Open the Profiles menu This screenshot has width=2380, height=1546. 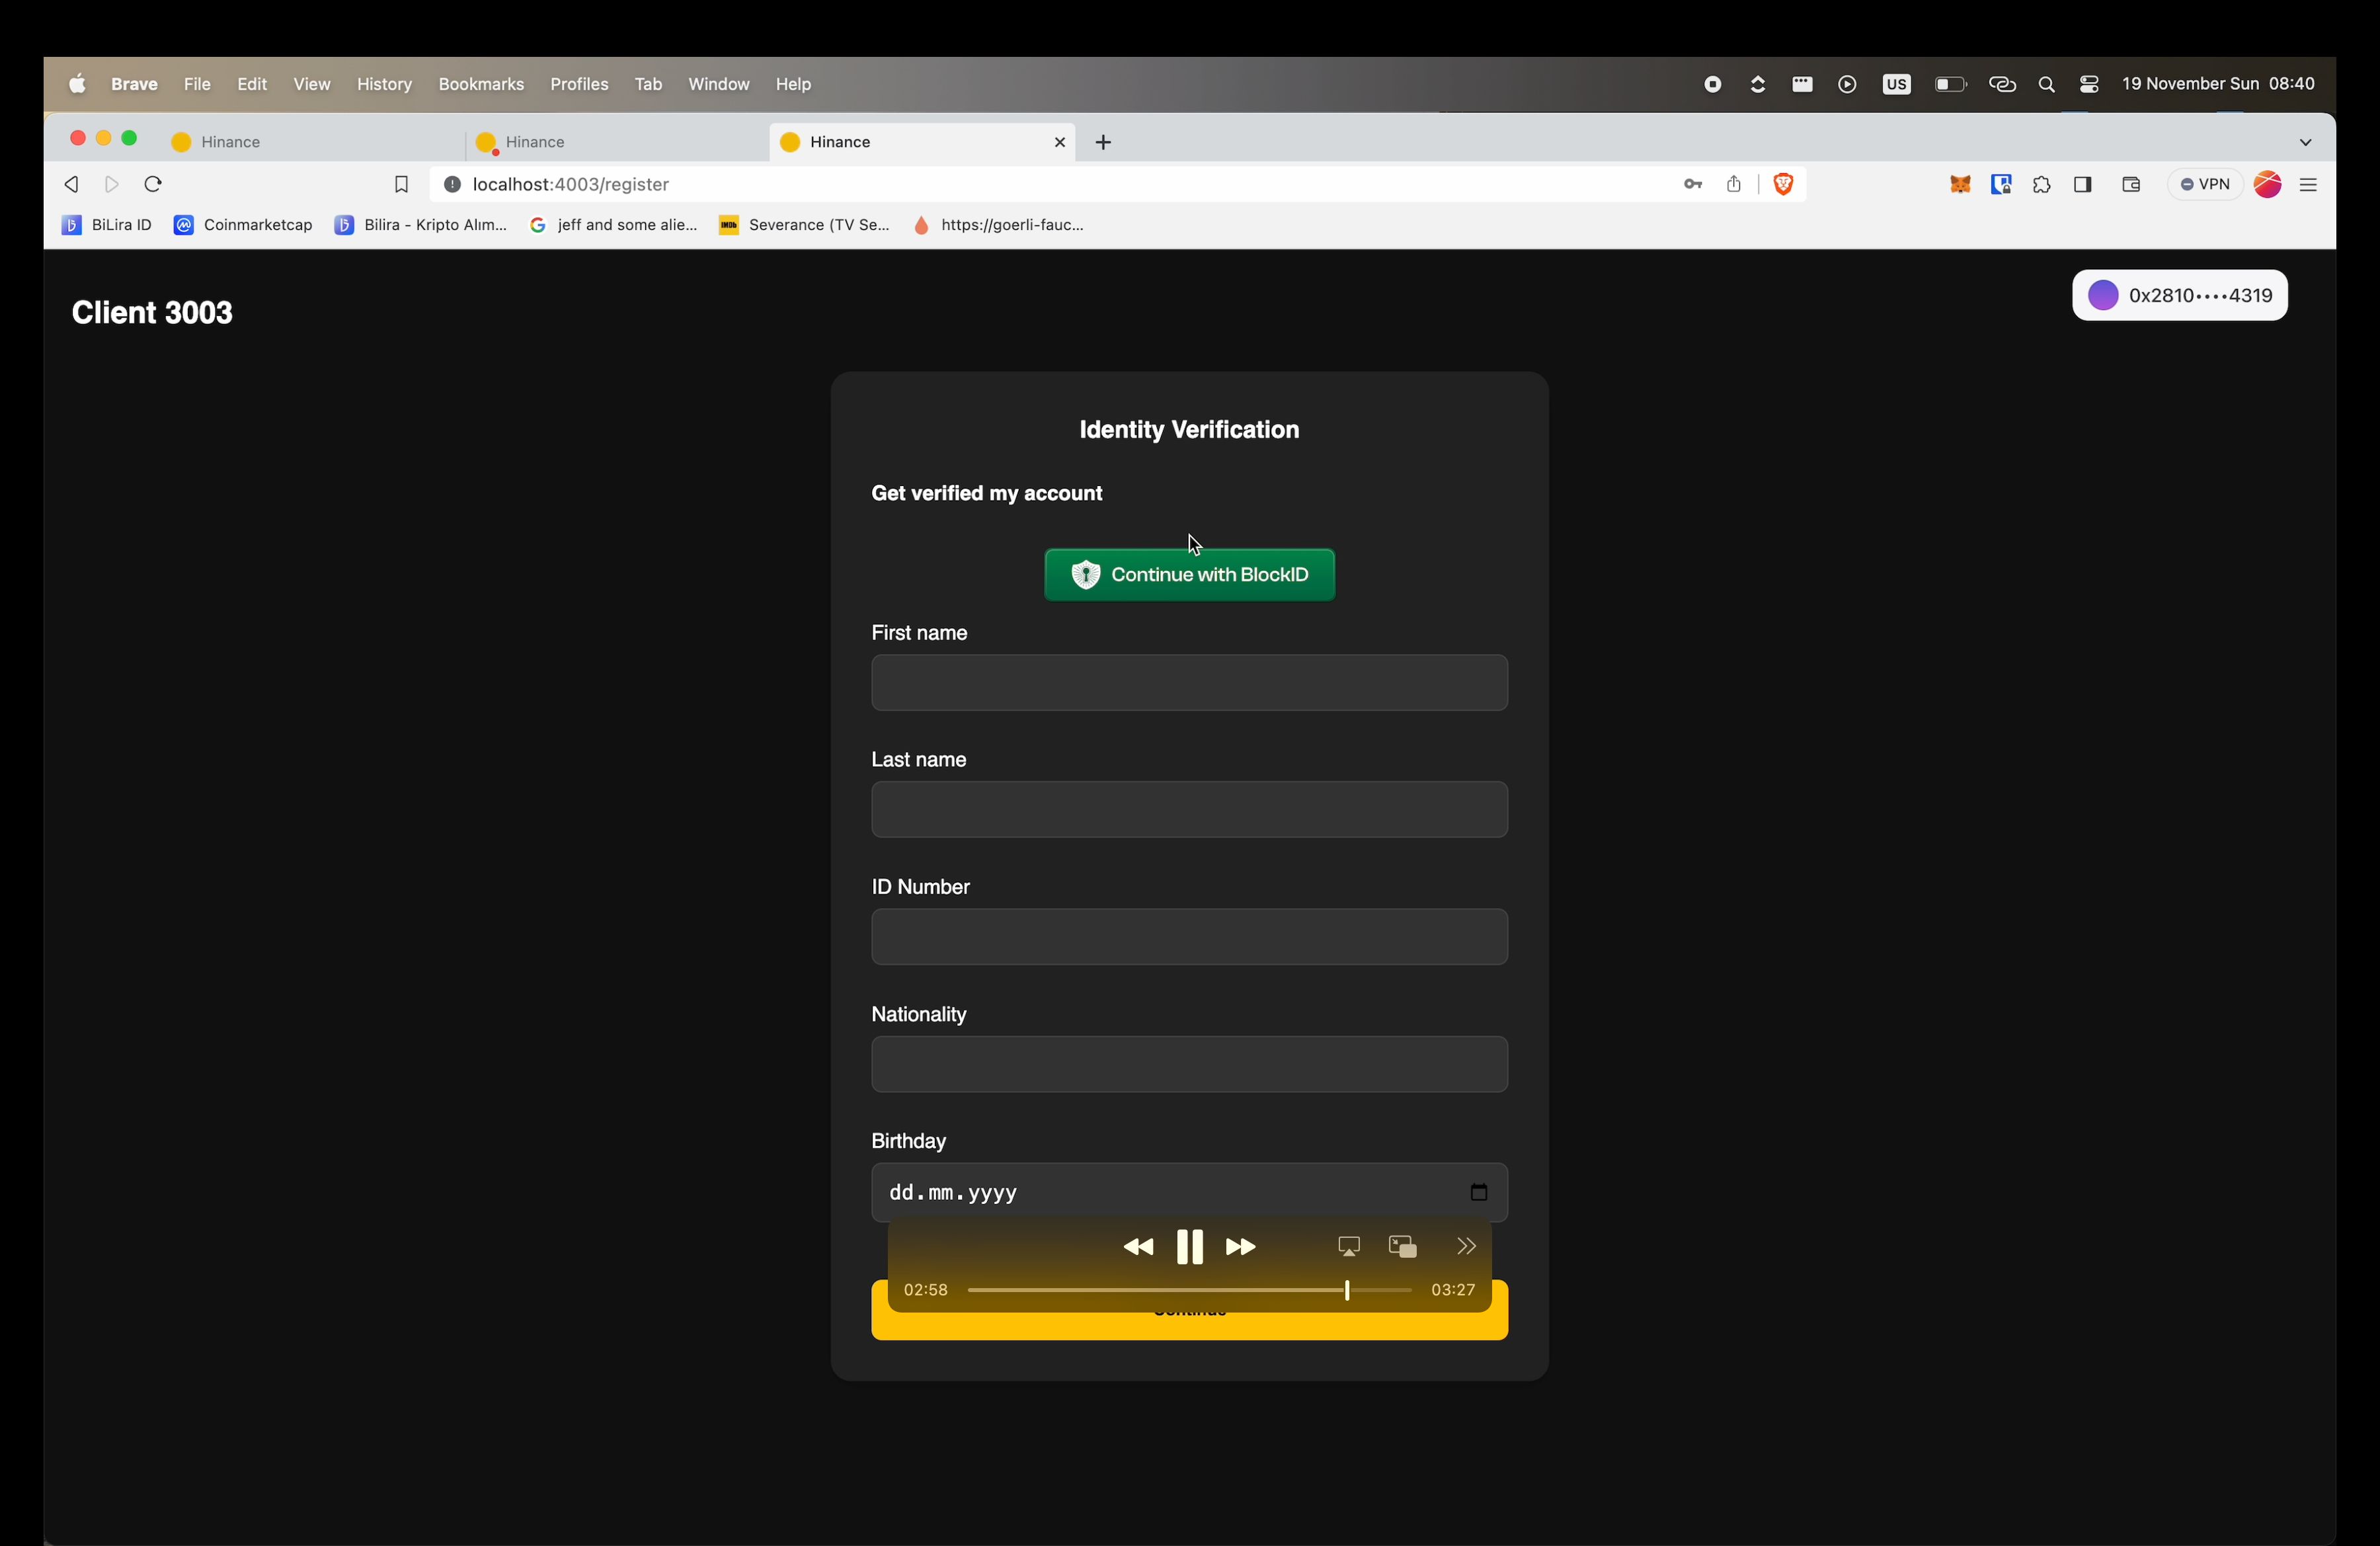pyautogui.click(x=580, y=84)
